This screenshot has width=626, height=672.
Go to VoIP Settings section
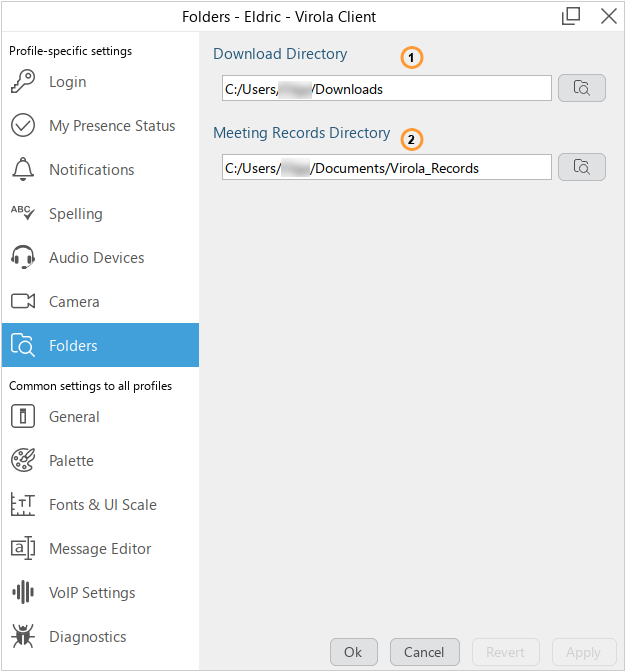click(94, 593)
